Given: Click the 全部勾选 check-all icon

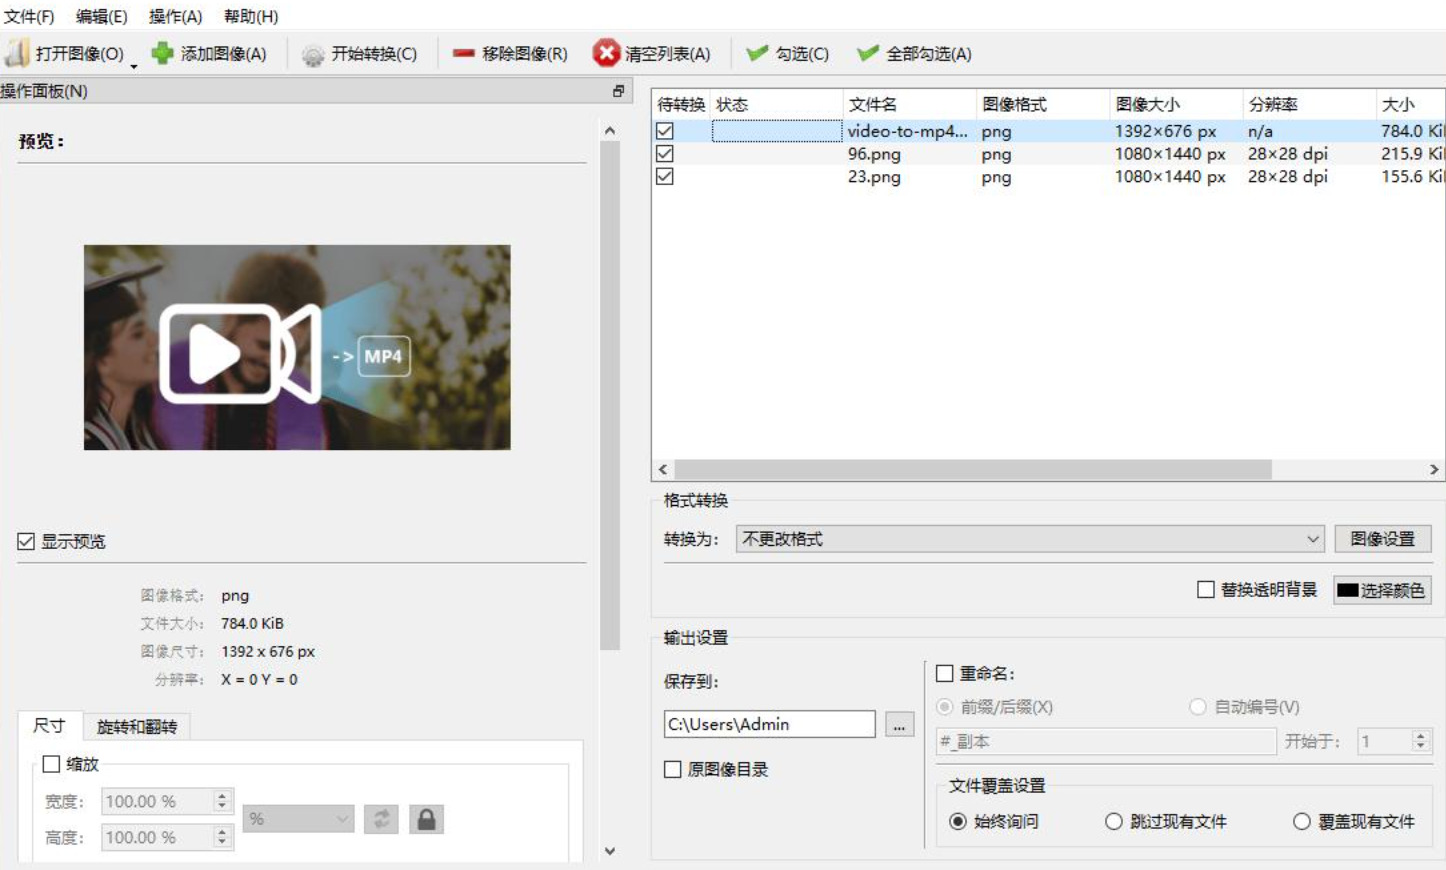Looking at the screenshot, I should [x=868, y=53].
